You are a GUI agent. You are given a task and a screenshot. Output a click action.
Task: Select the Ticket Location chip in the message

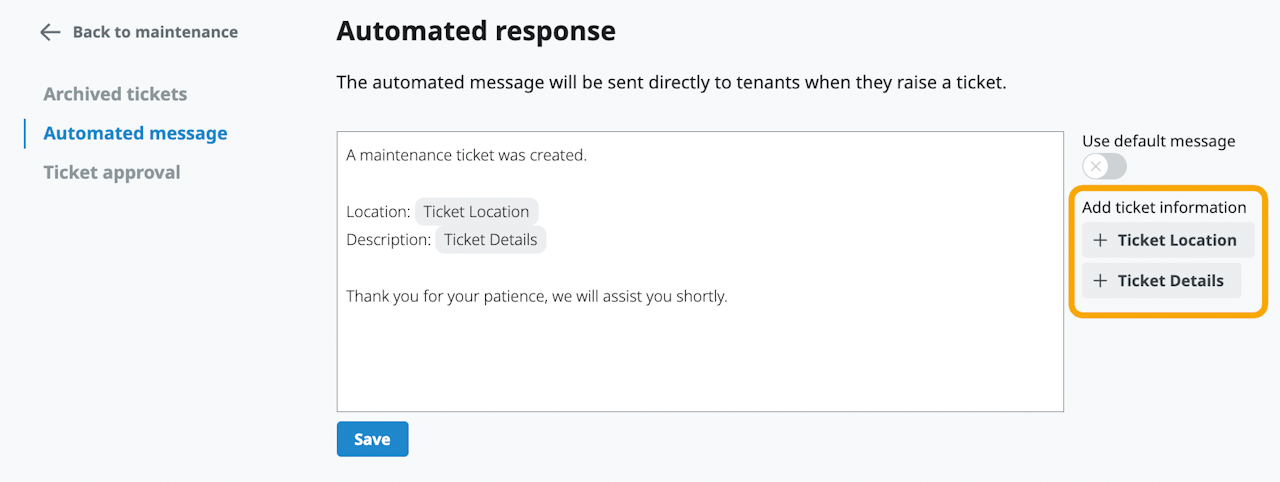pyautogui.click(x=476, y=212)
